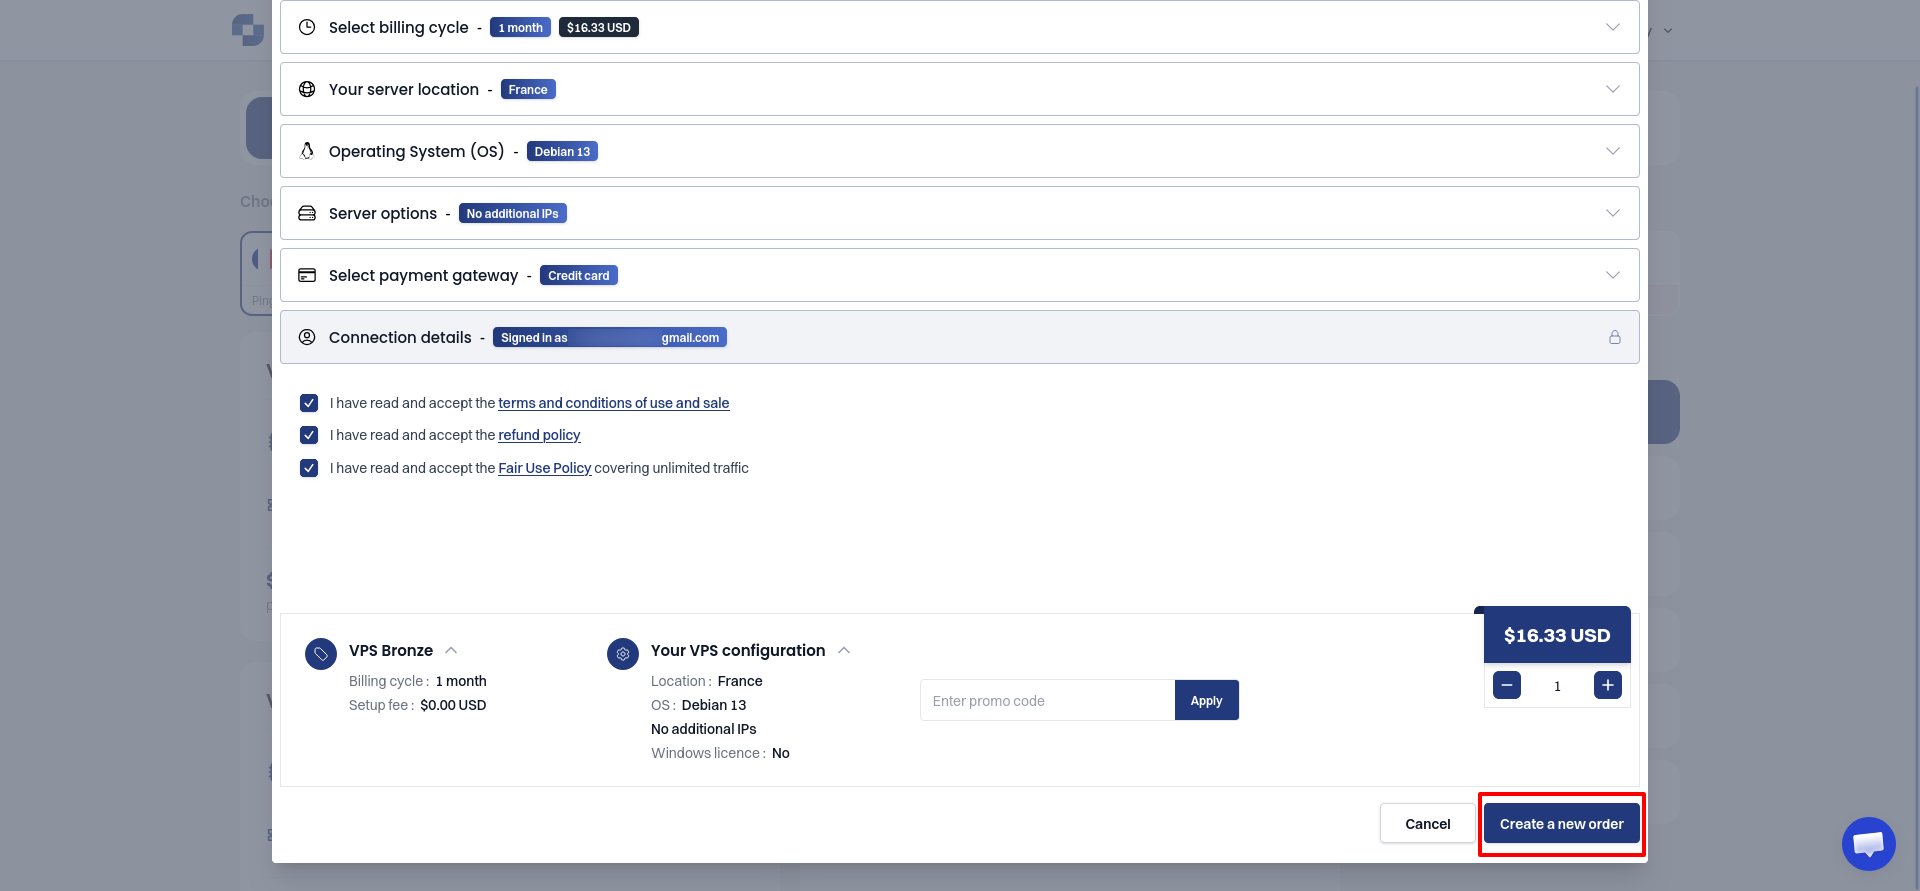Click the France location badge

[528, 89]
